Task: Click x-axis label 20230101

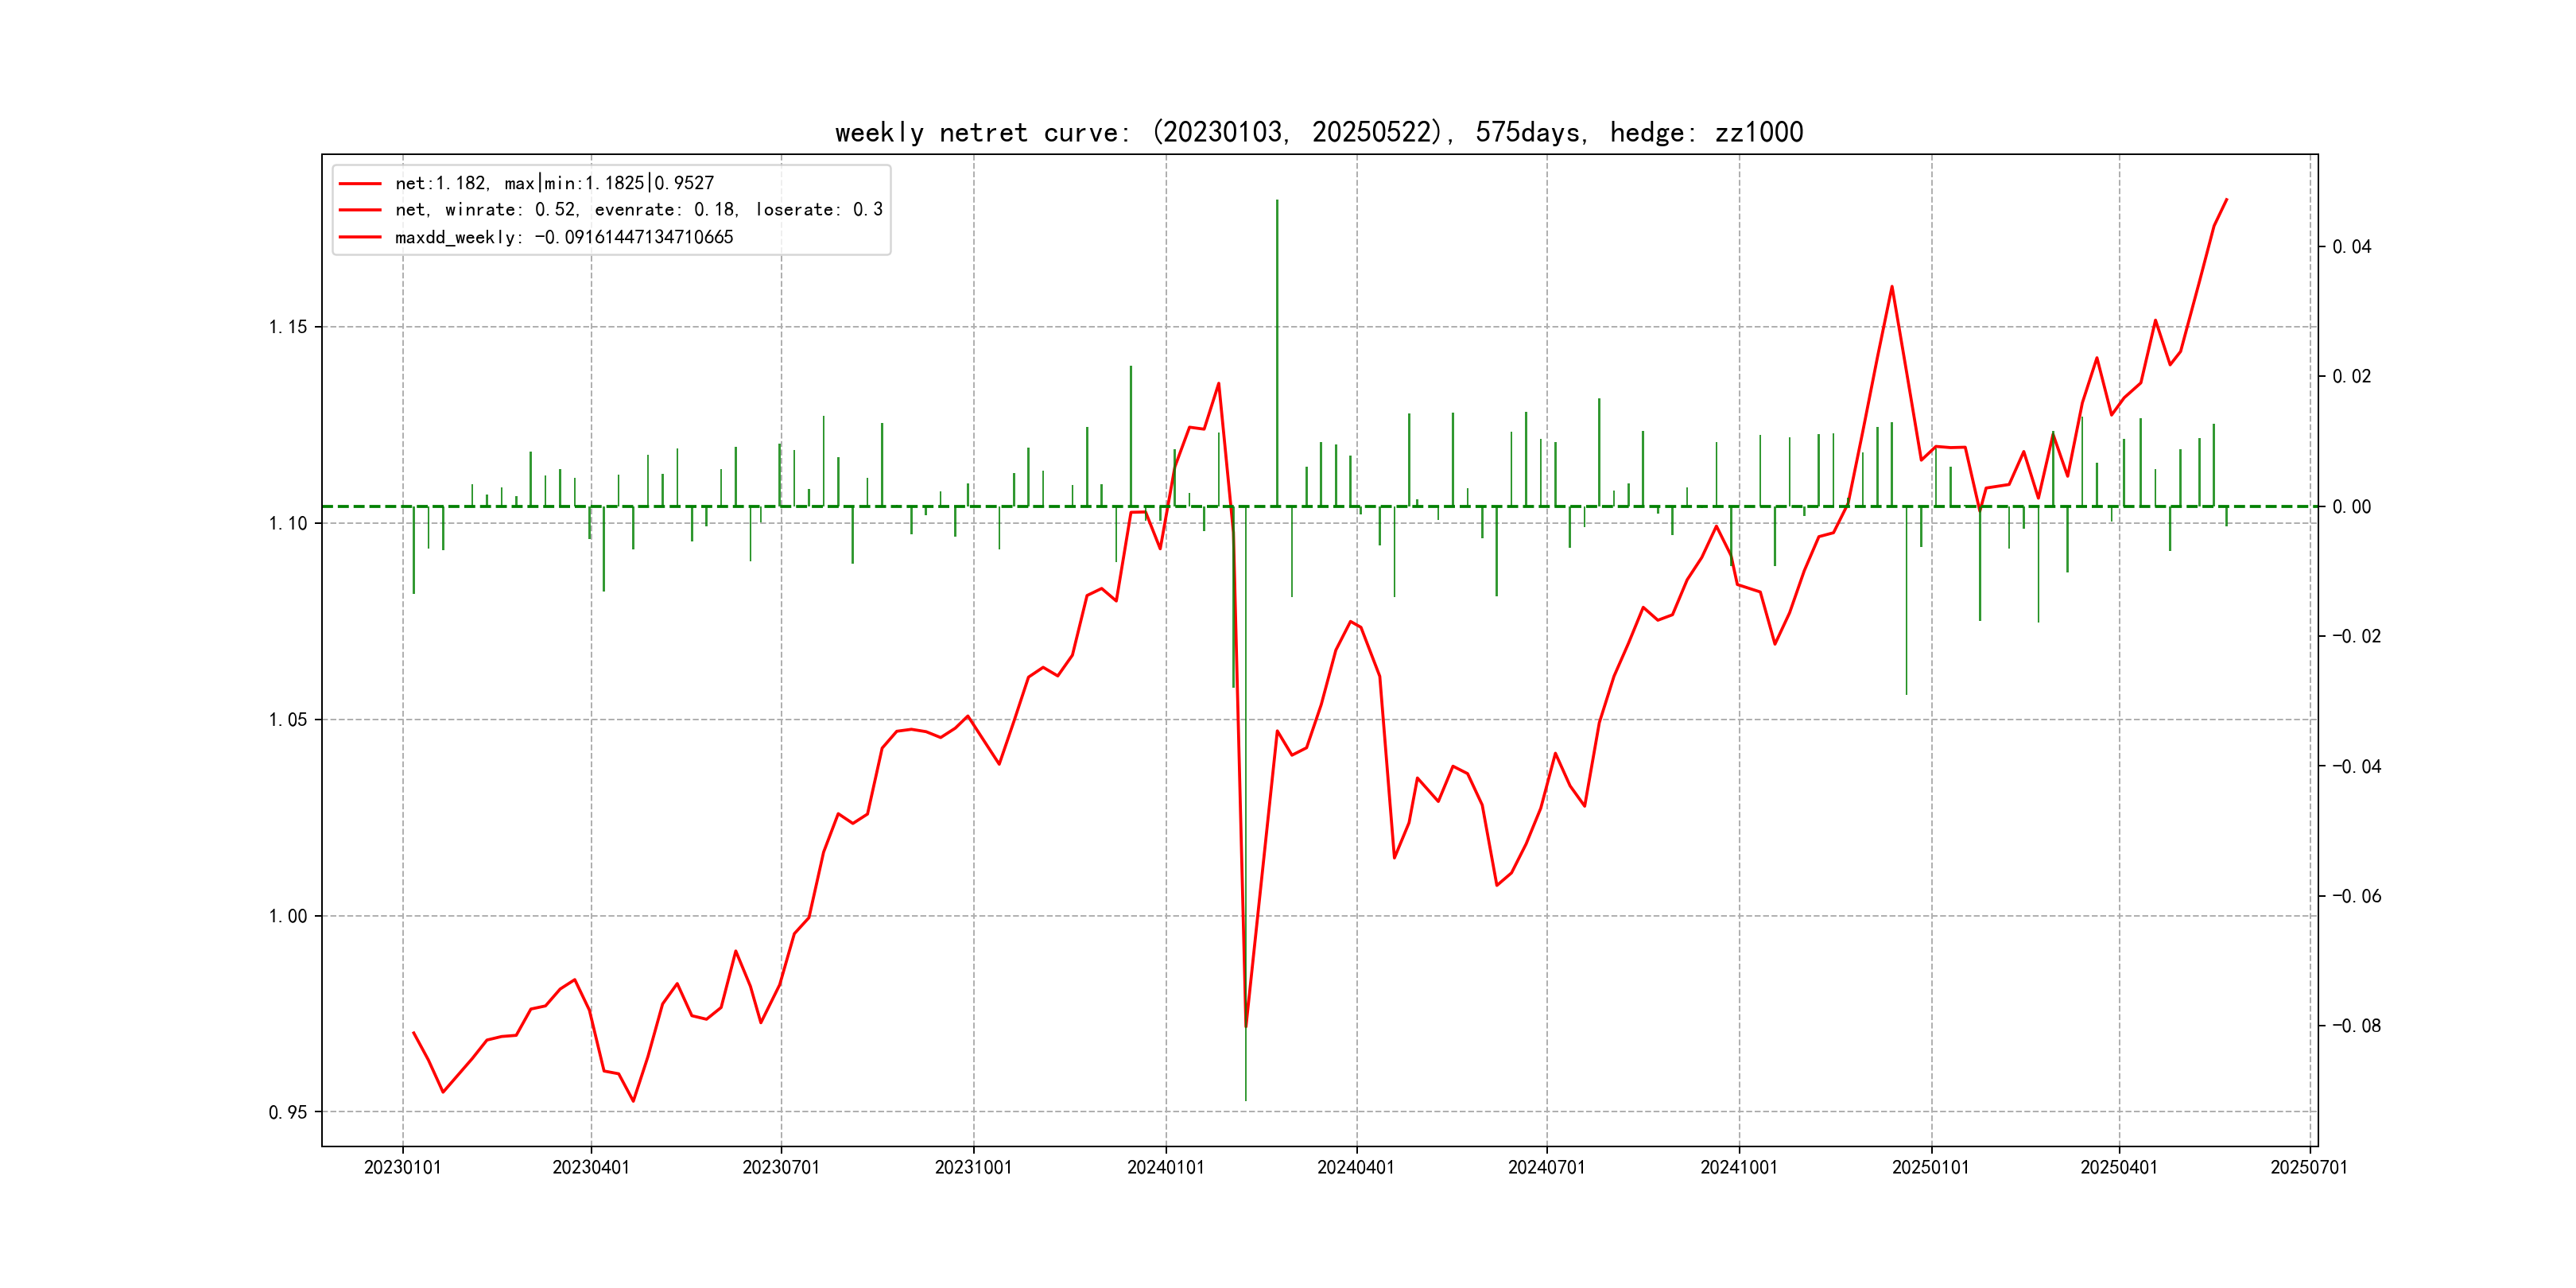Action: click(402, 1167)
